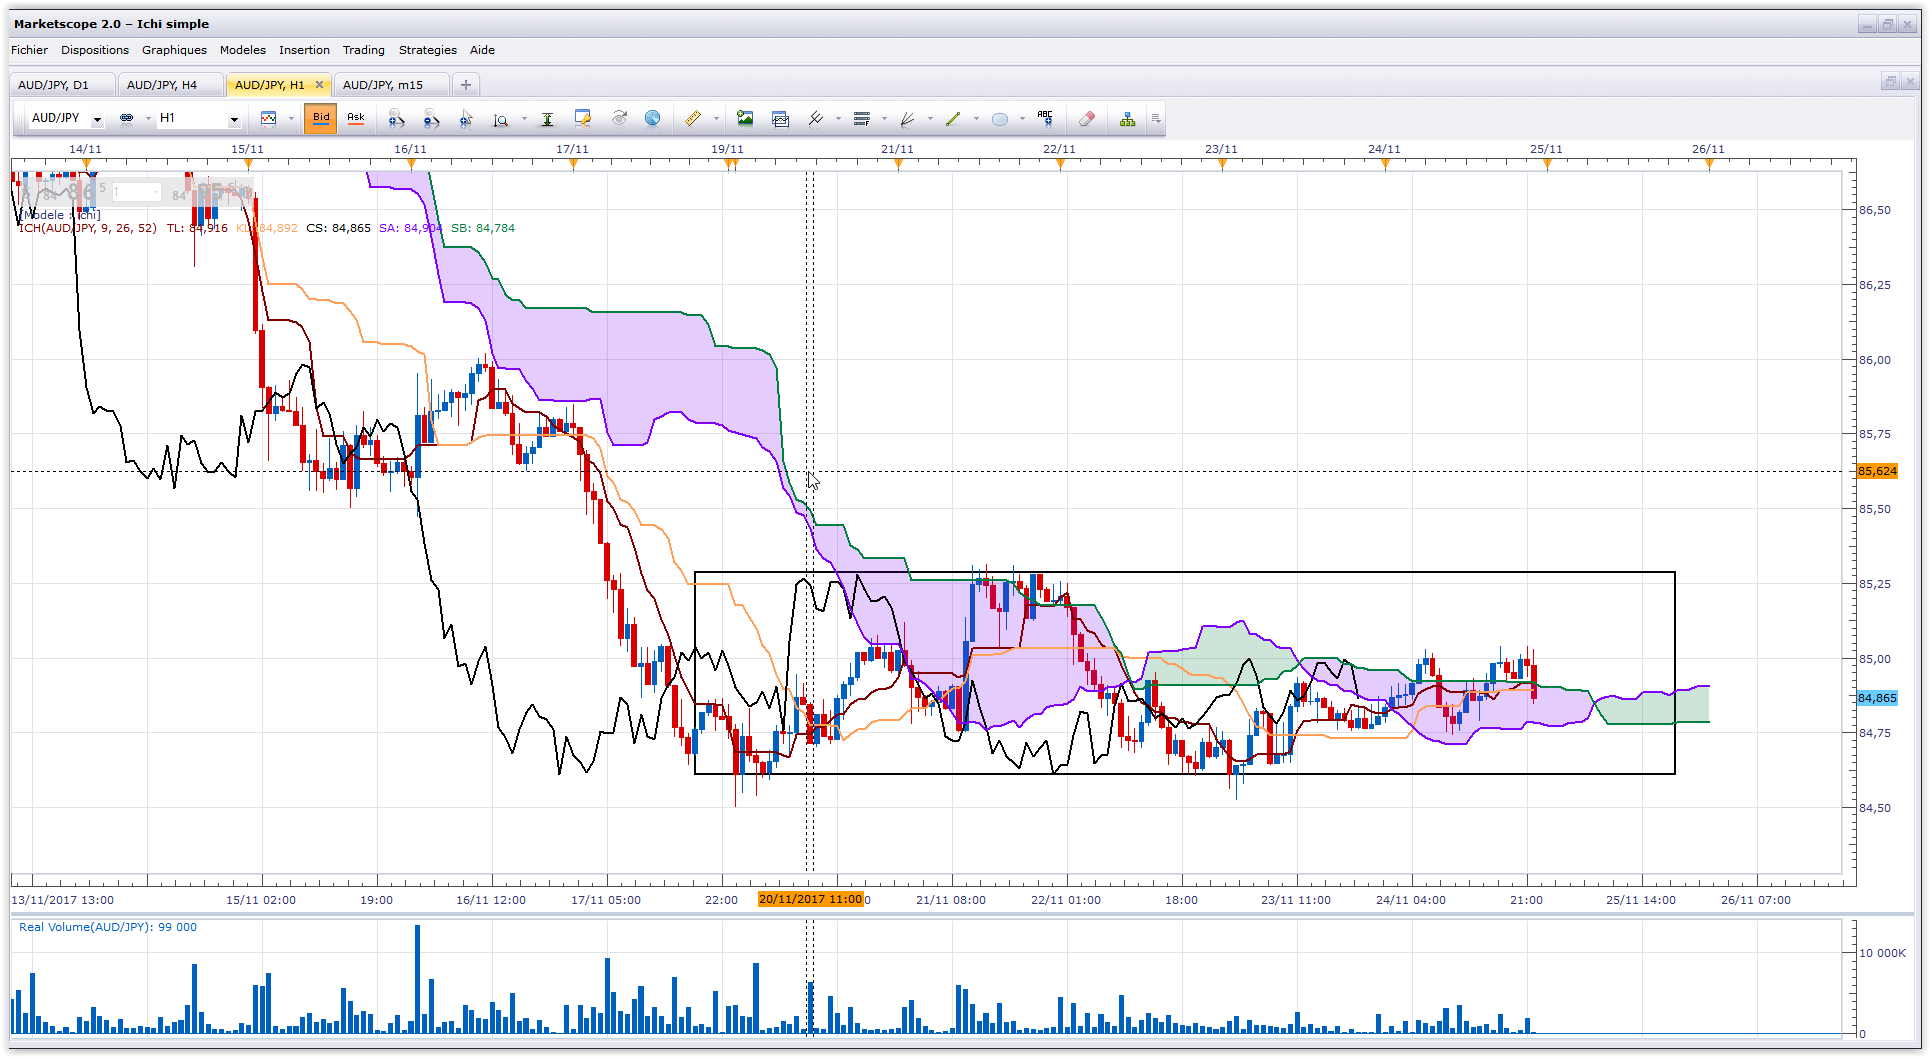Viewport: 1930px width, 1057px height.
Task: Select the Andrews pitchfork drawing tool
Action: 816,119
